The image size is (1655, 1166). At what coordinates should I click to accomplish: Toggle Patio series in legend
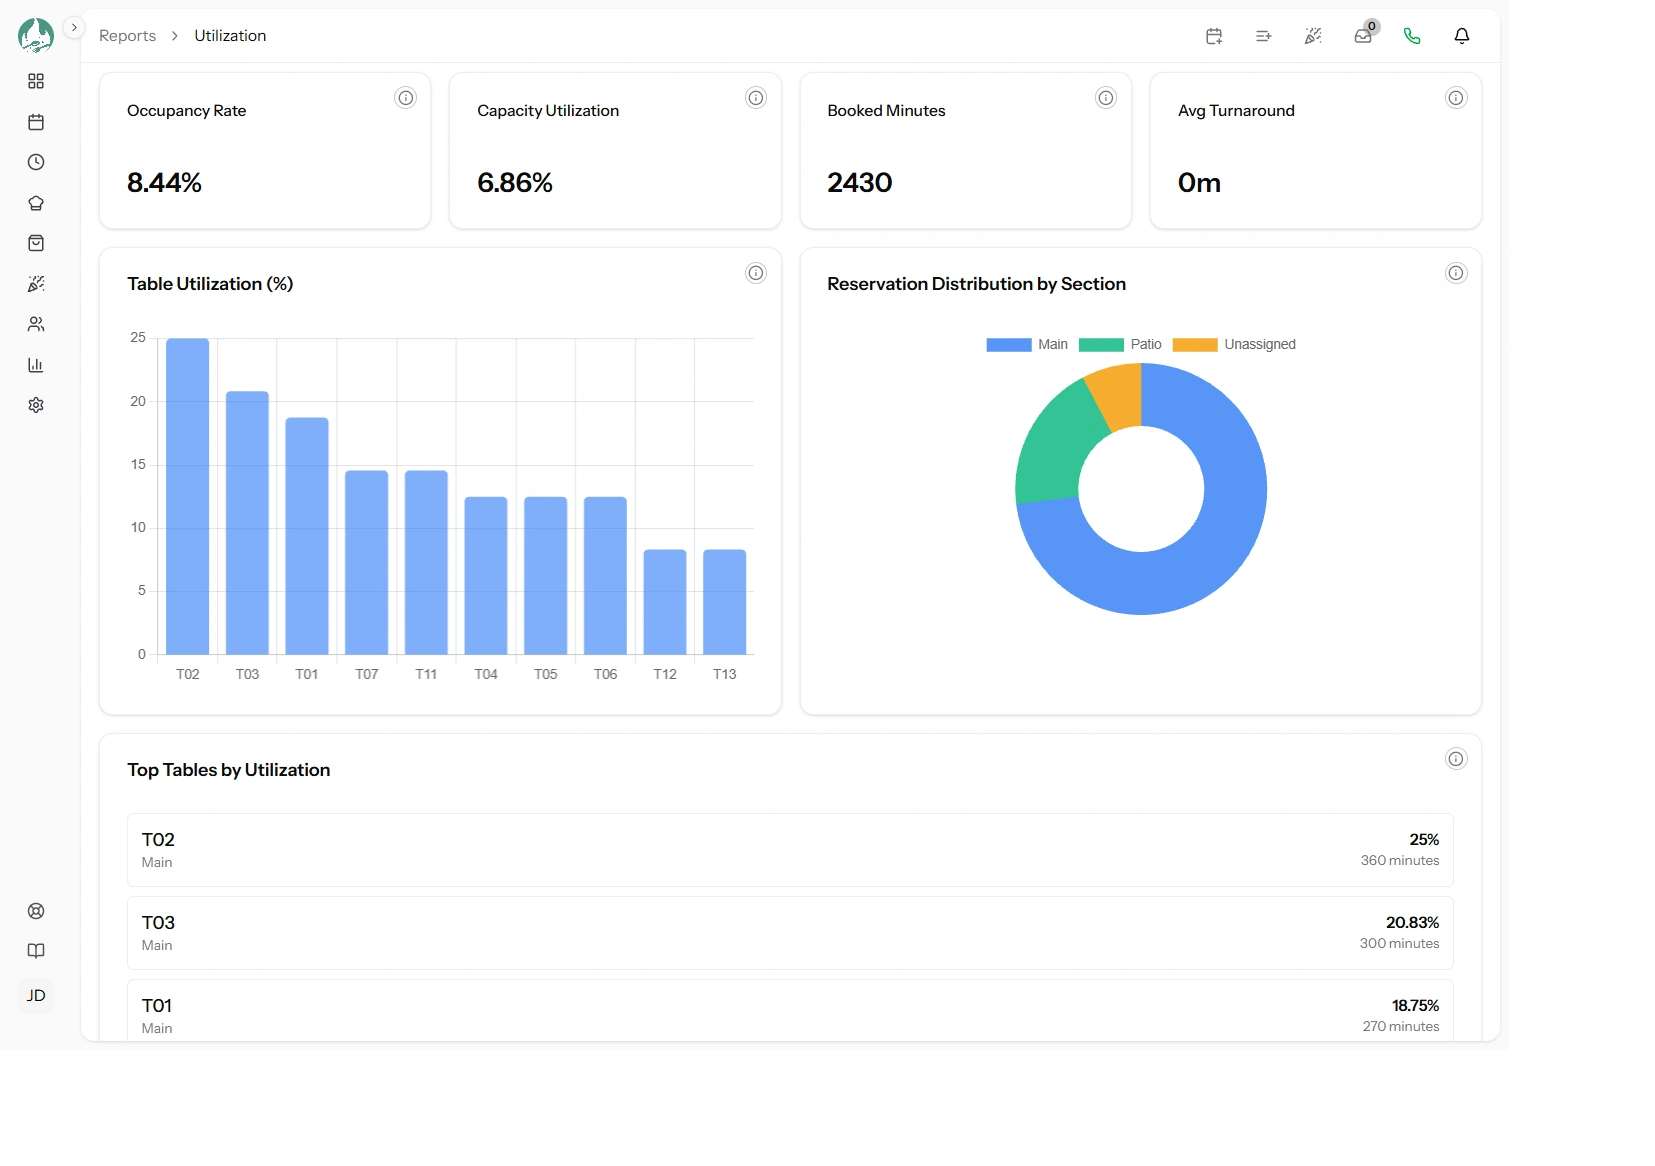[x=1120, y=344]
